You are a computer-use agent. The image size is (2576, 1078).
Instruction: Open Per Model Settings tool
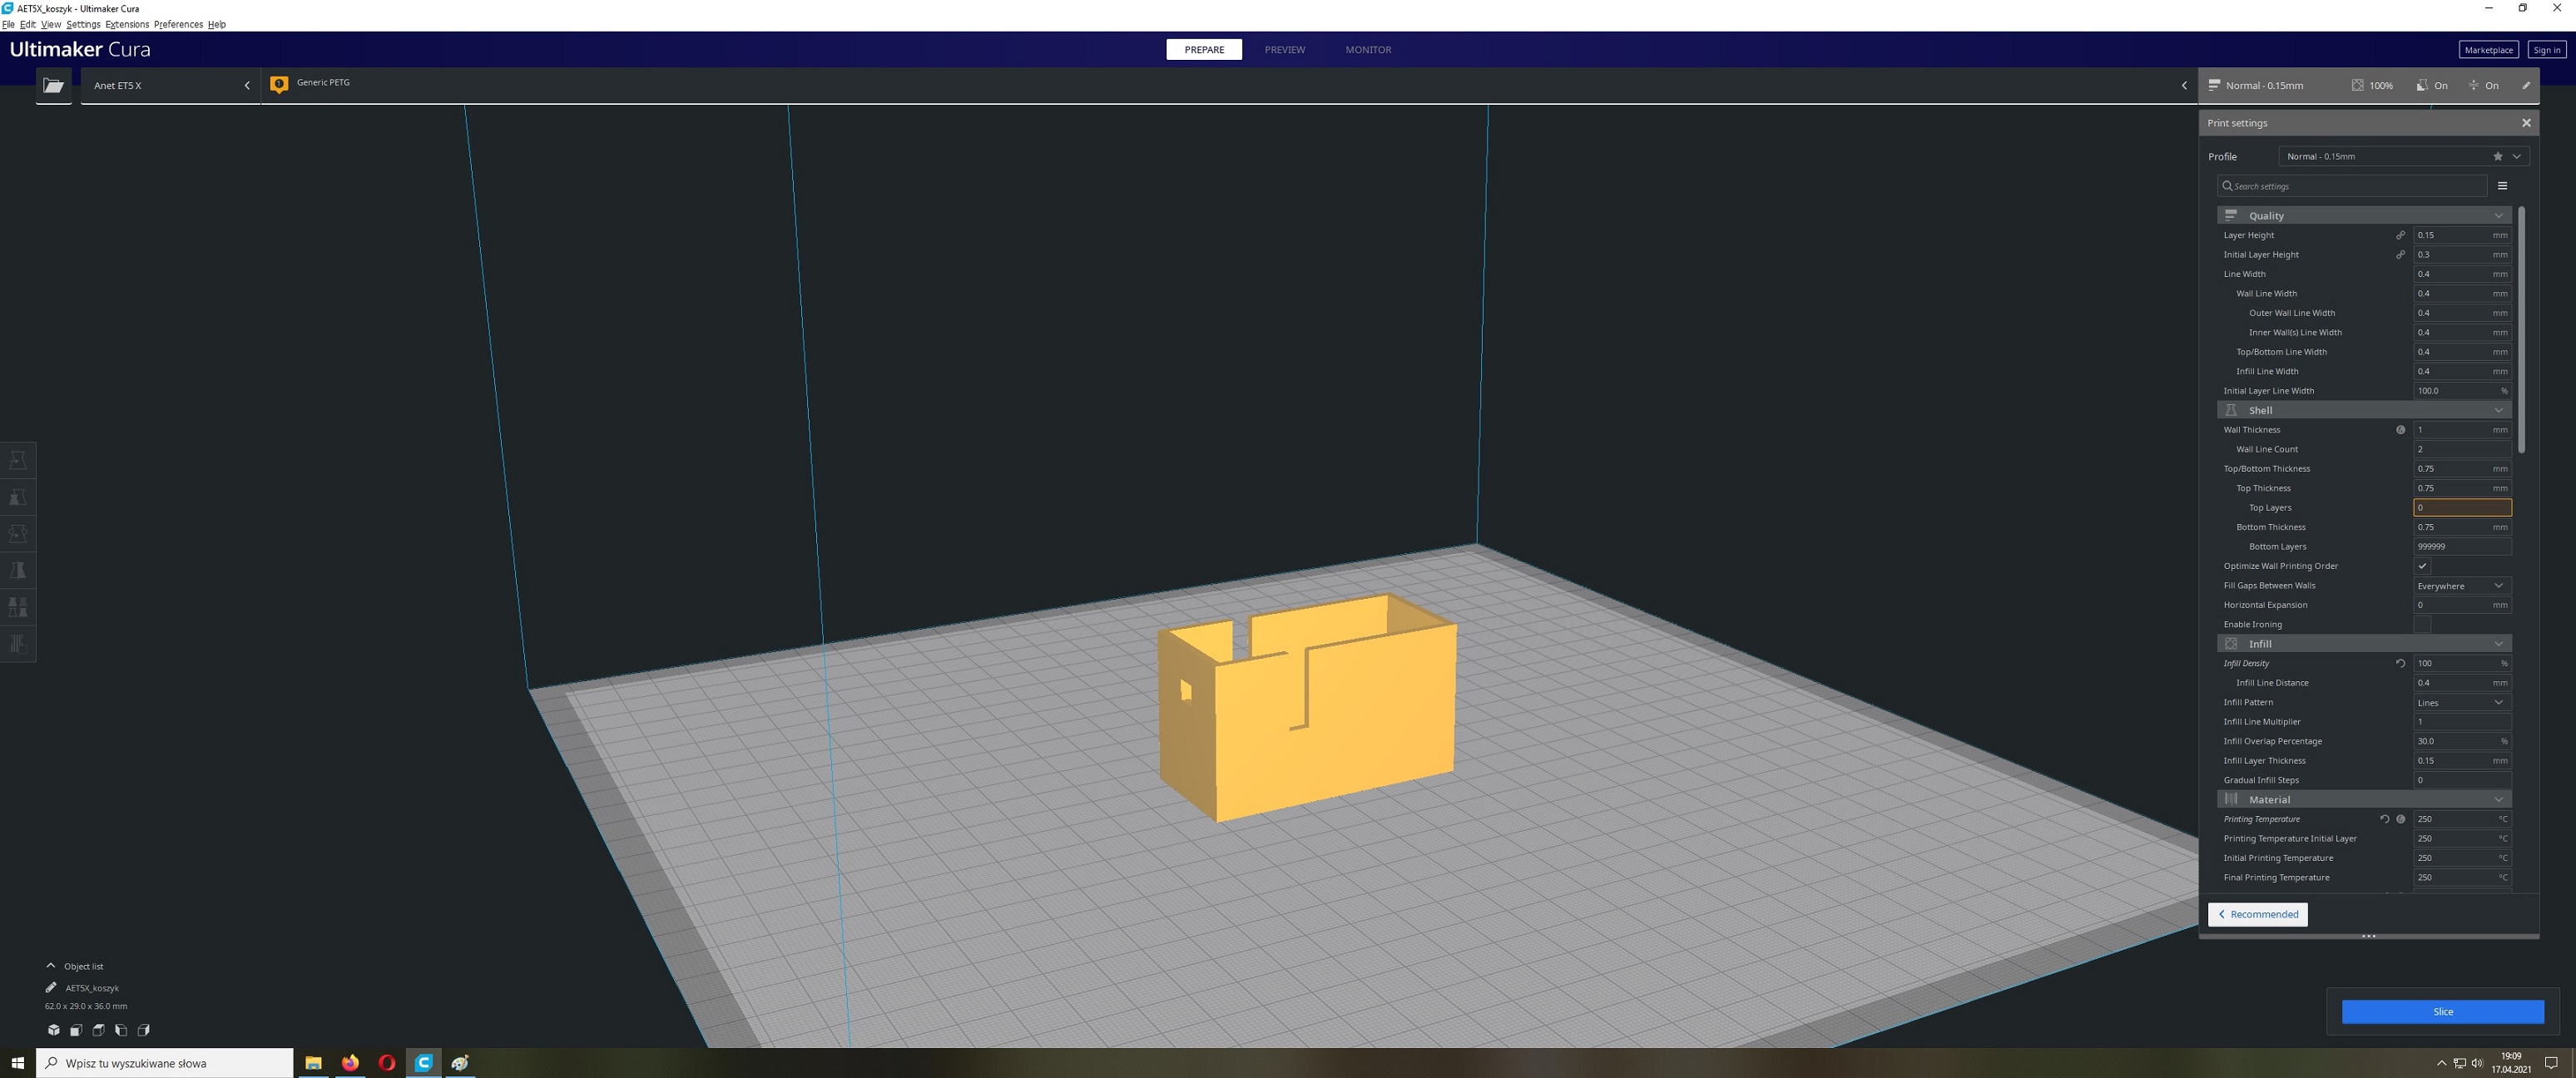[18, 607]
